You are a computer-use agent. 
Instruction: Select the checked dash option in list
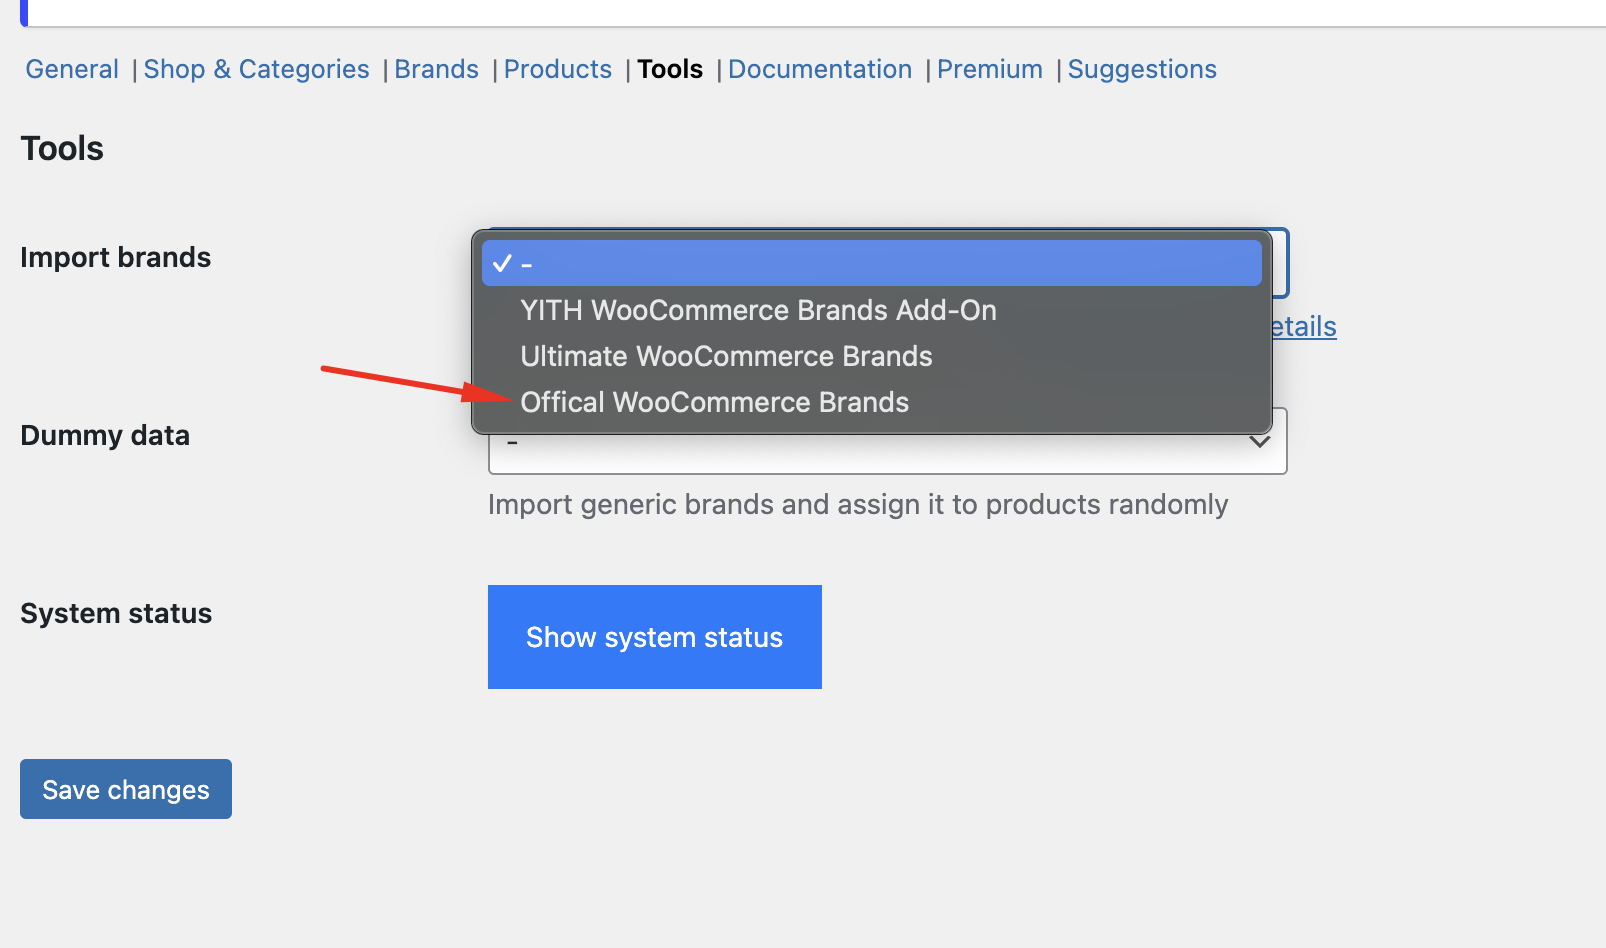(x=870, y=264)
